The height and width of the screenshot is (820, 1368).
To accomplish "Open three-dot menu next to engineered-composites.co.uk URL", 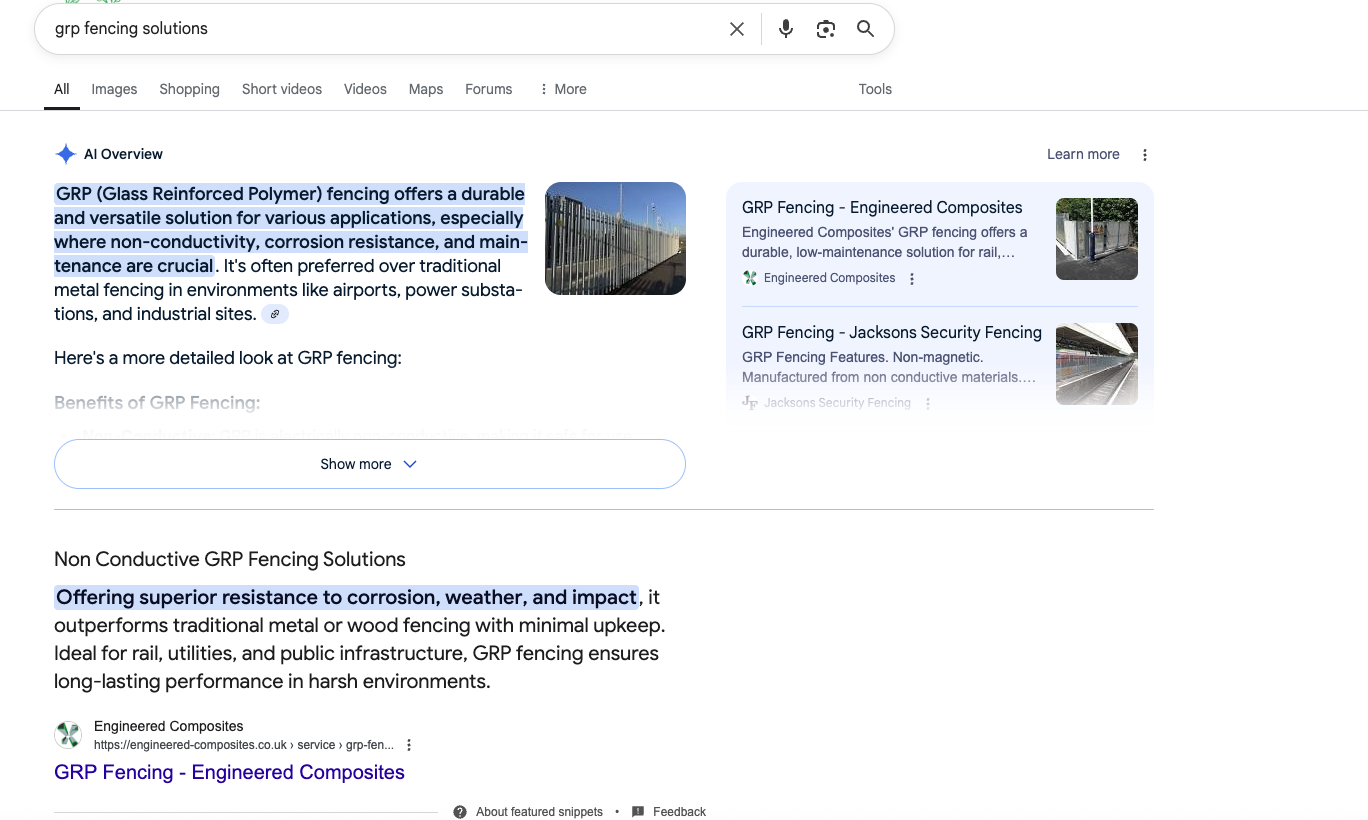I will point(409,745).
